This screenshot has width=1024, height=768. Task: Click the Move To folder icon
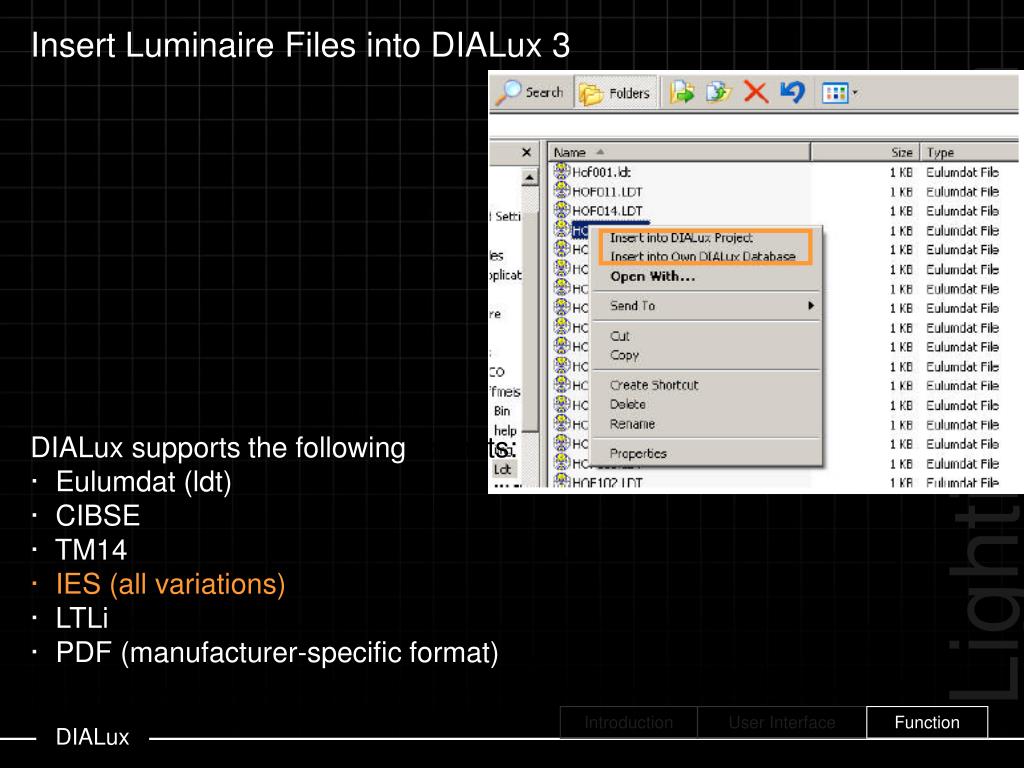click(x=682, y=92)
